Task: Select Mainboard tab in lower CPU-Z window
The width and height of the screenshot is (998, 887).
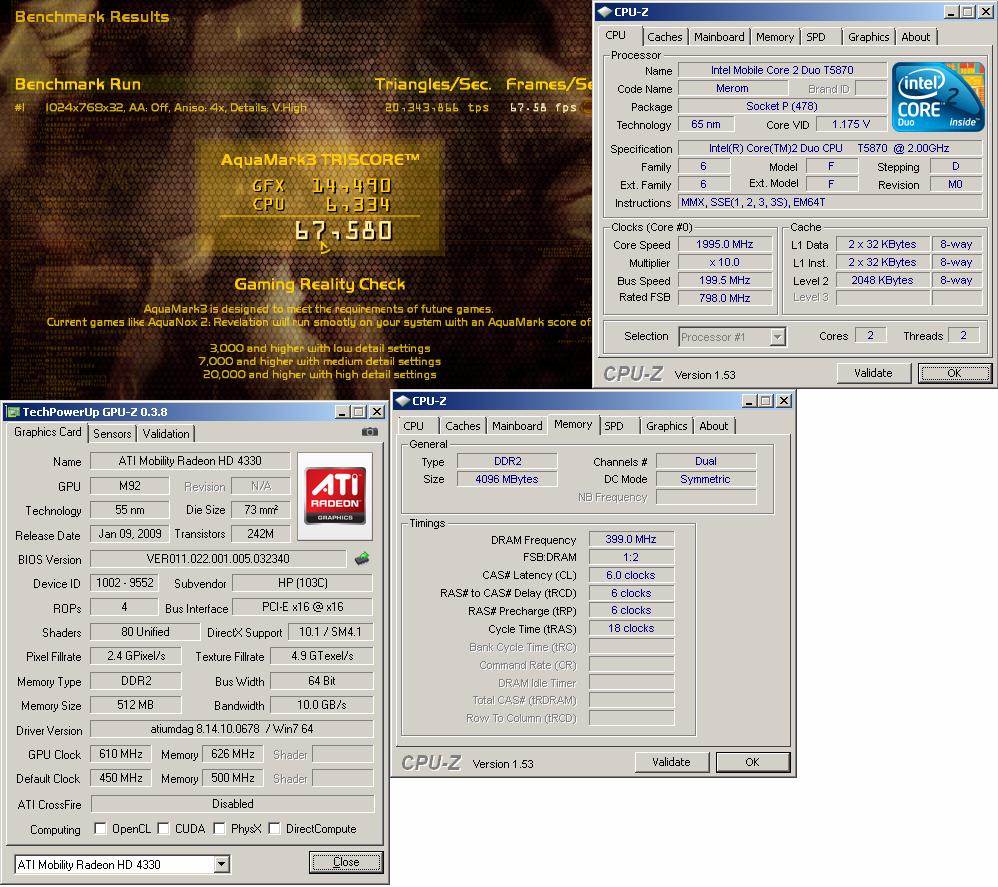Action: [x=517, y=426]
